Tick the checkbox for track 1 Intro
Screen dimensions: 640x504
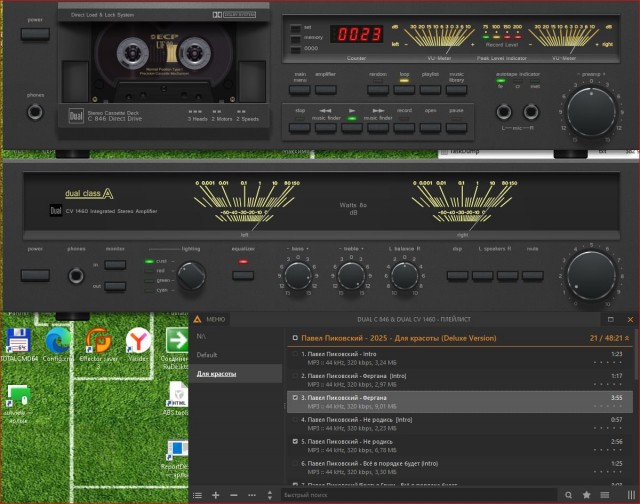(295, 354)
